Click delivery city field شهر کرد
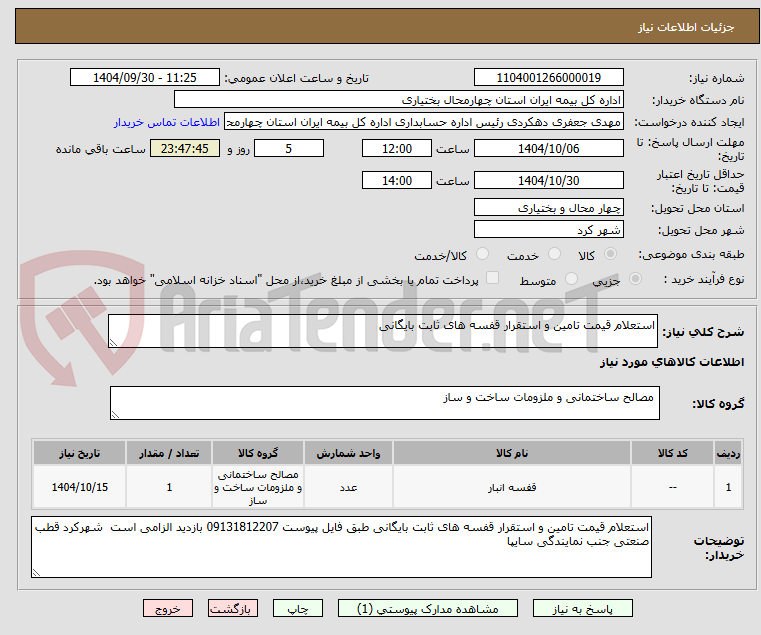The width and height of the screenshot is (761, 635). [548, 230]
